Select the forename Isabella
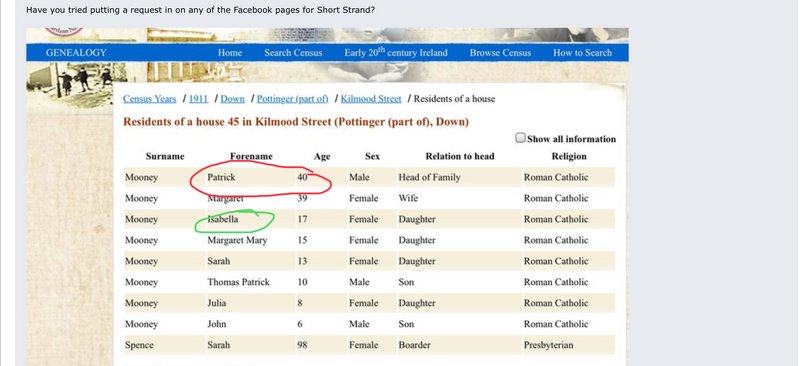Viewport: 800px width, 366px height. 223,219
